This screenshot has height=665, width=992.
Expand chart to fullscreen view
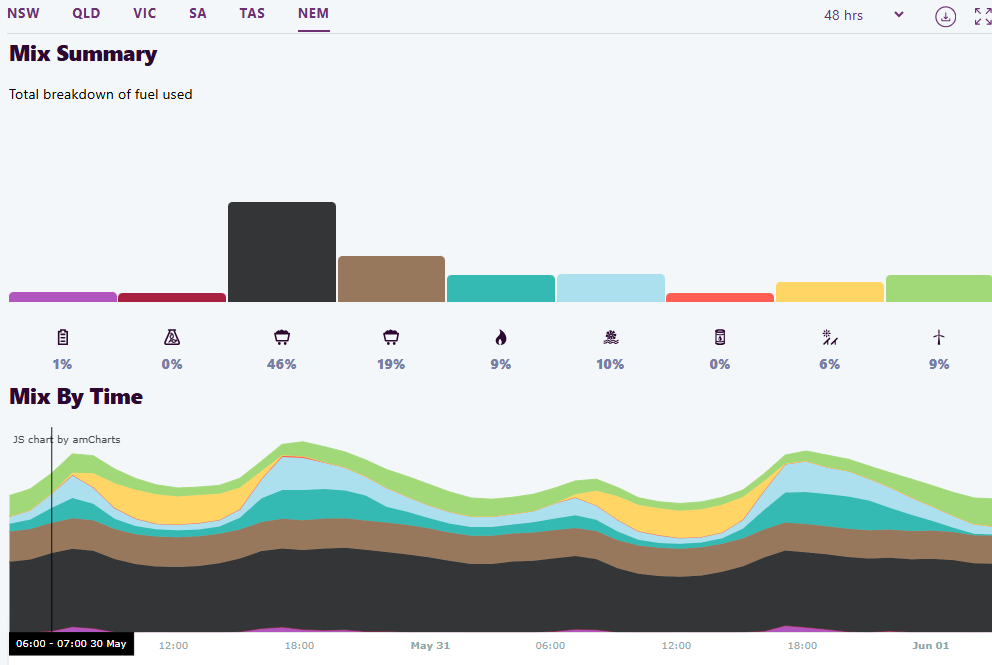982,16
